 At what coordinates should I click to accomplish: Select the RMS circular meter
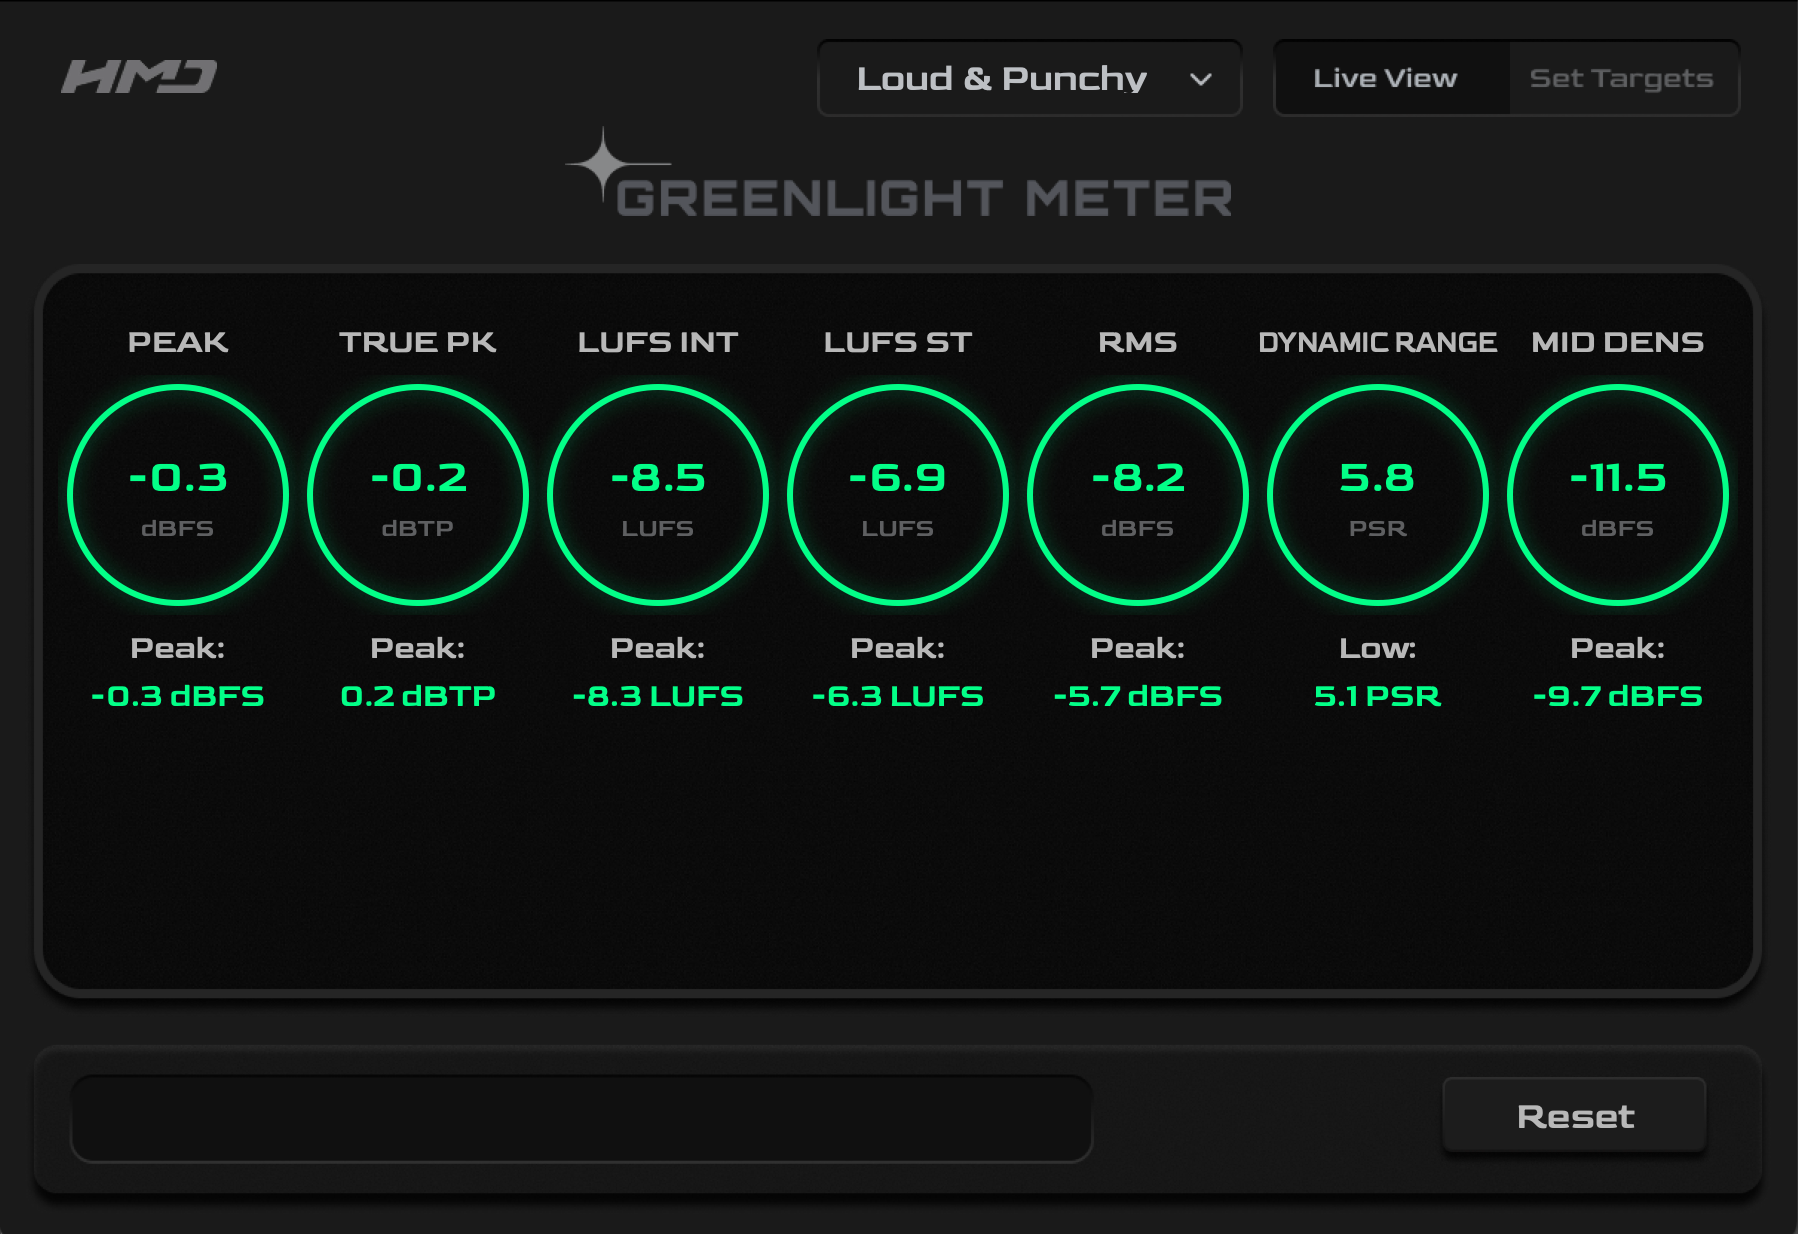[x=1138, y=495]
